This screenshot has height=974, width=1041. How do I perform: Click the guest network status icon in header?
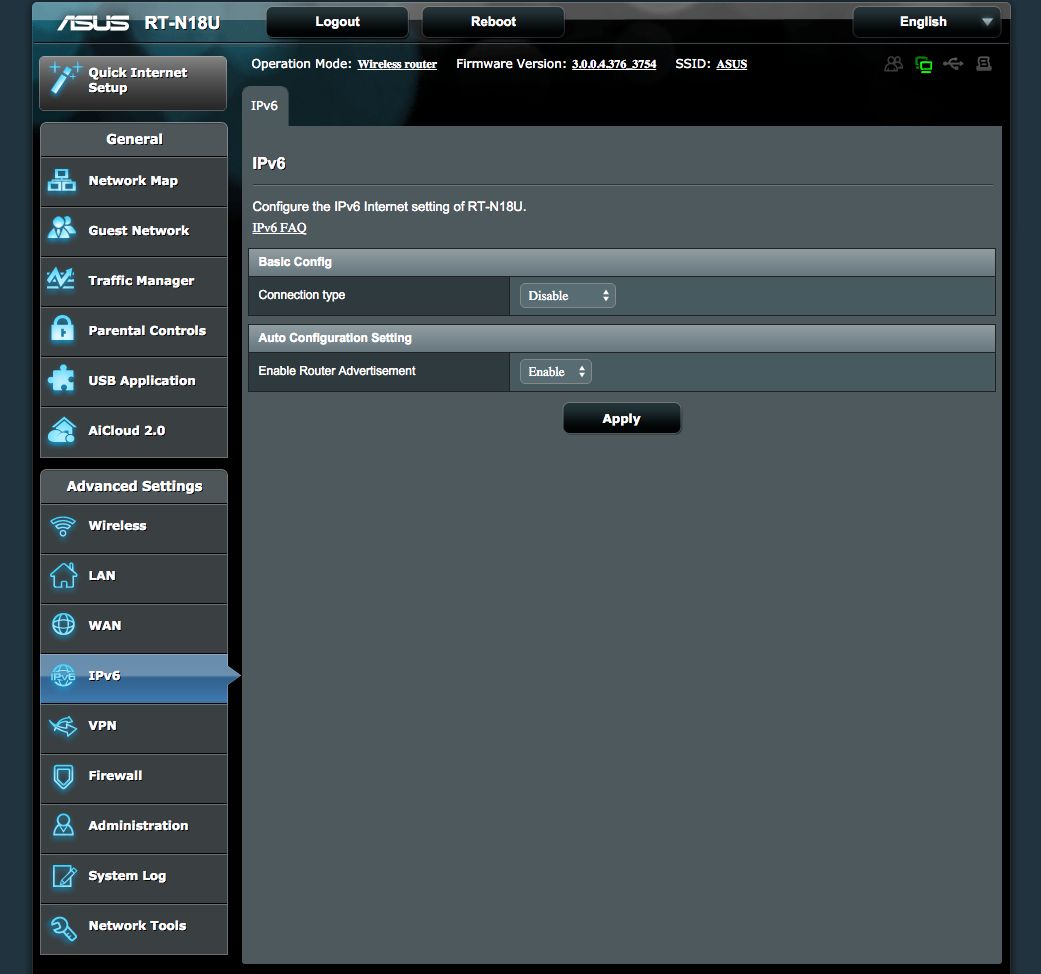(894, 64)
